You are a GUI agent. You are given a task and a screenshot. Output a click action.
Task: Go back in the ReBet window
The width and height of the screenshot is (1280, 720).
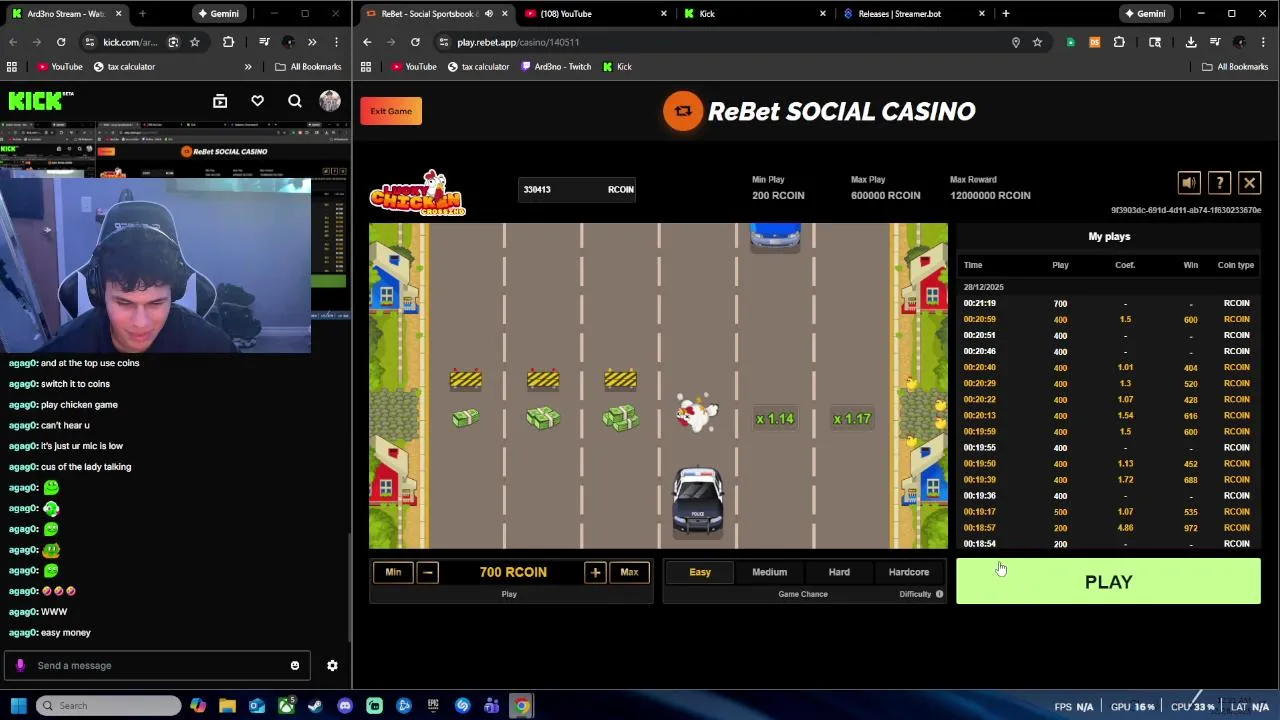click(367, 42)
